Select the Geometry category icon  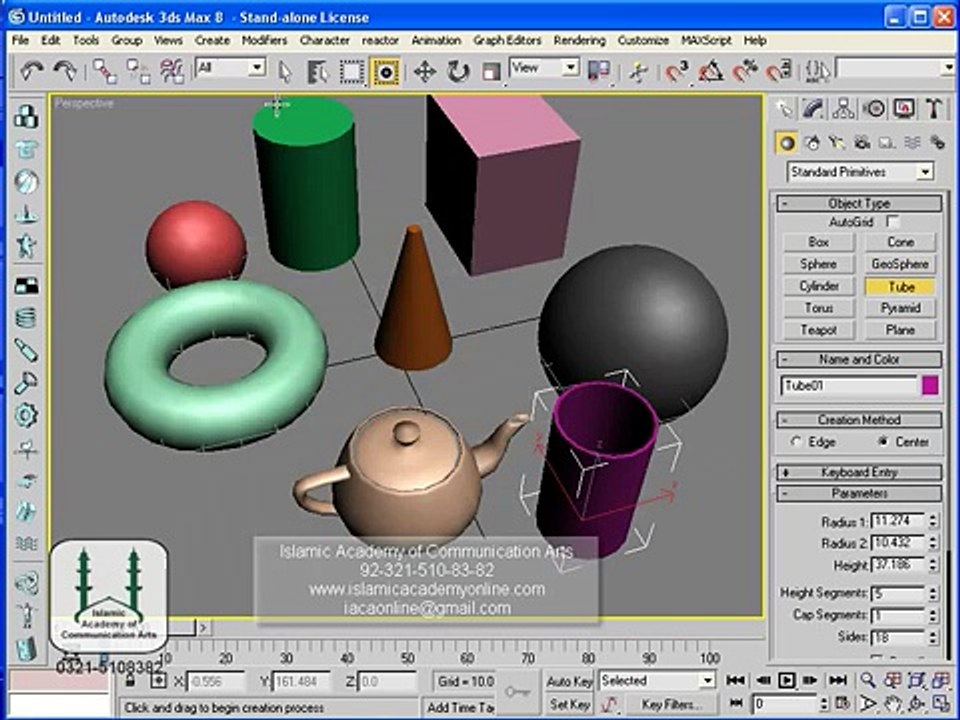pos(787,143)
